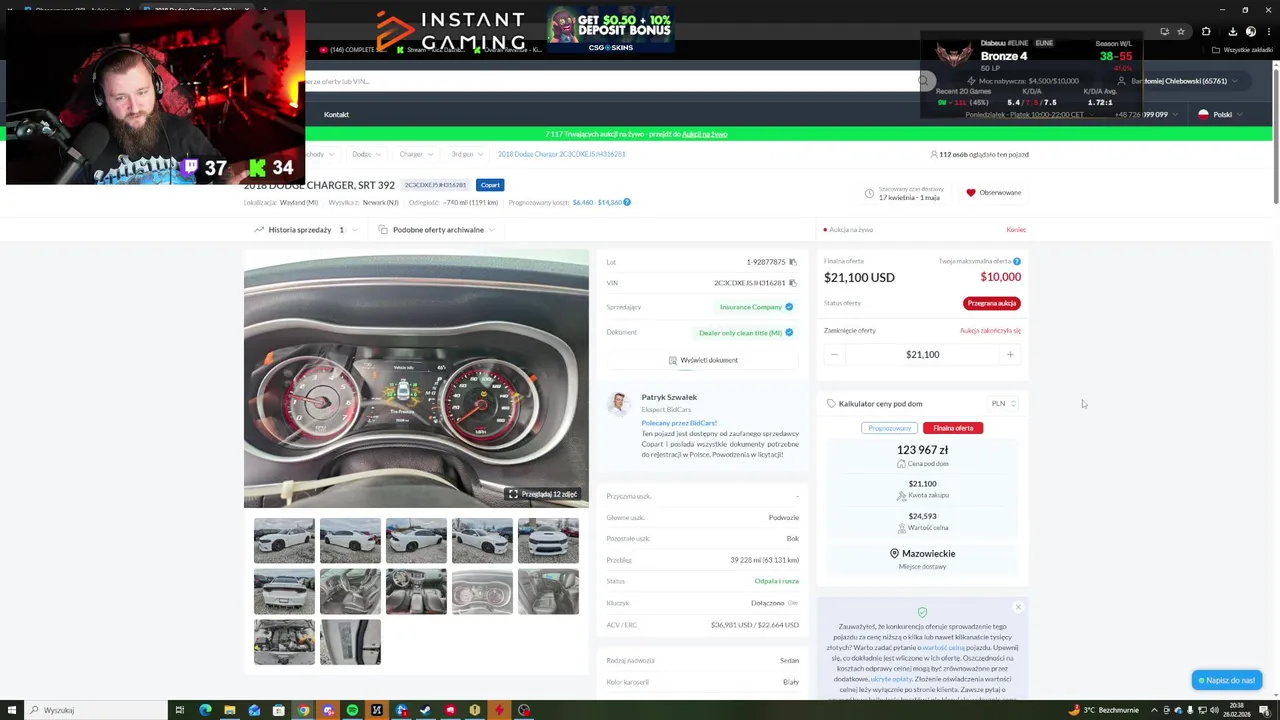Screen dimensions: 1280x720
Task: Decrease the bid with the minus button
Action: (834, 354)
